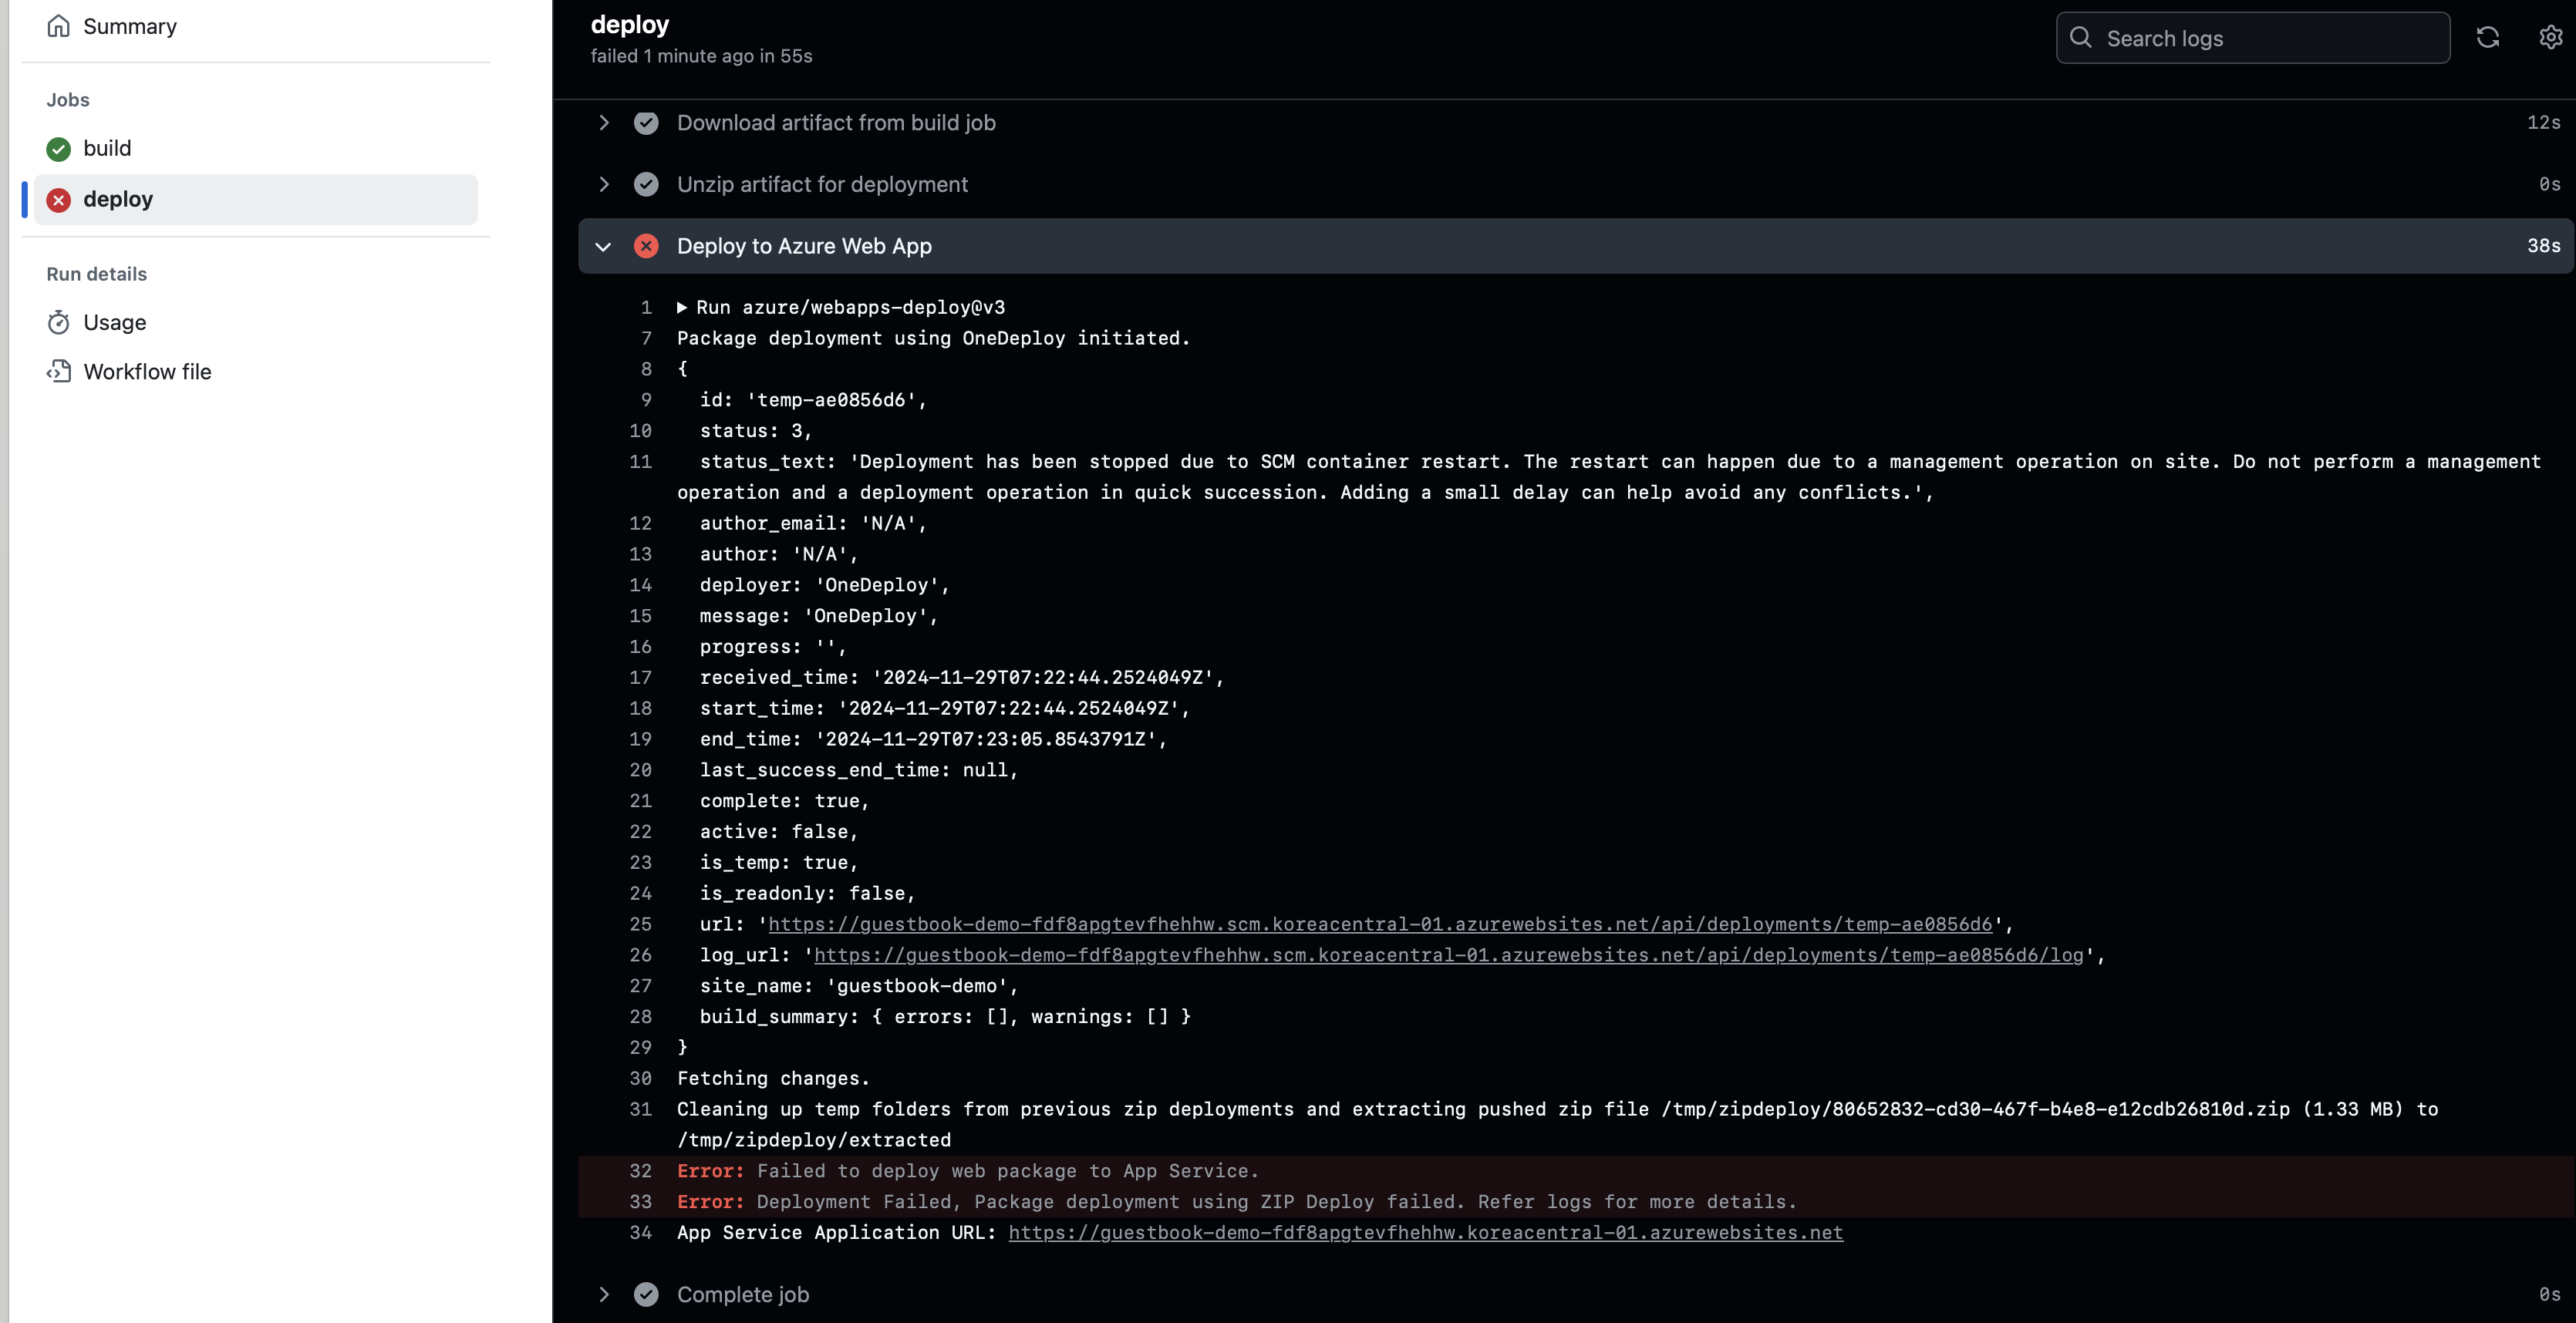Click the green build success icon
This screenshot has width=2576, height=1323.
click(59, 149)
